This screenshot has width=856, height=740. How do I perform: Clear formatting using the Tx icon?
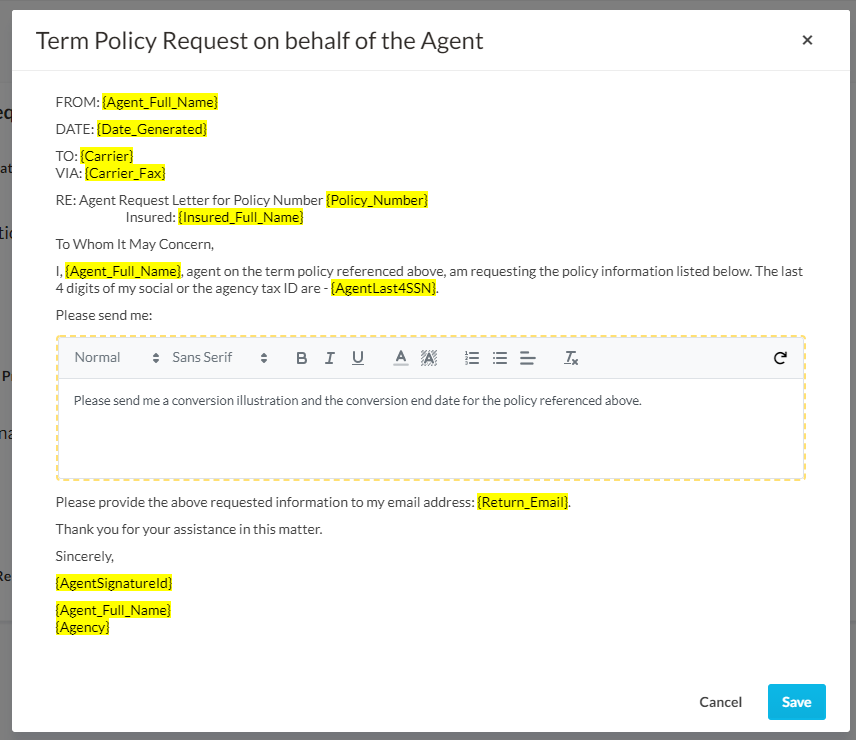[571, 357]
